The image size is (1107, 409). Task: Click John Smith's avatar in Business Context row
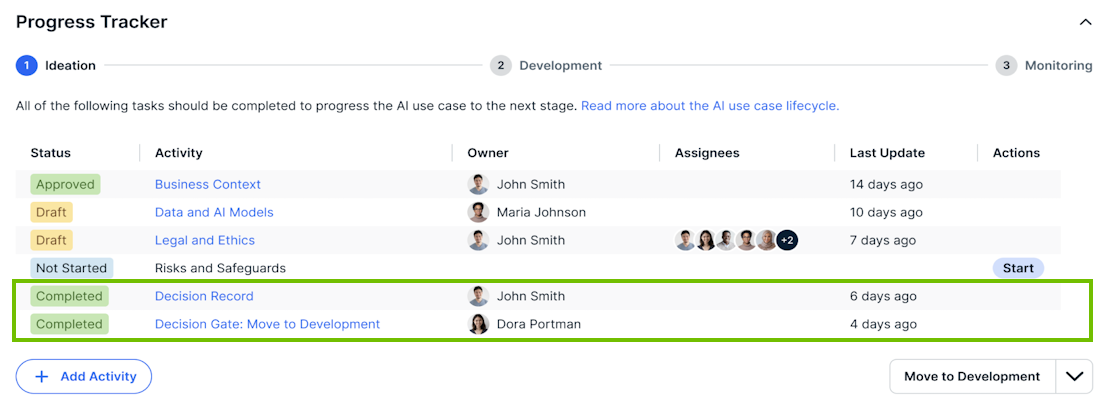(x=478, y=184)
